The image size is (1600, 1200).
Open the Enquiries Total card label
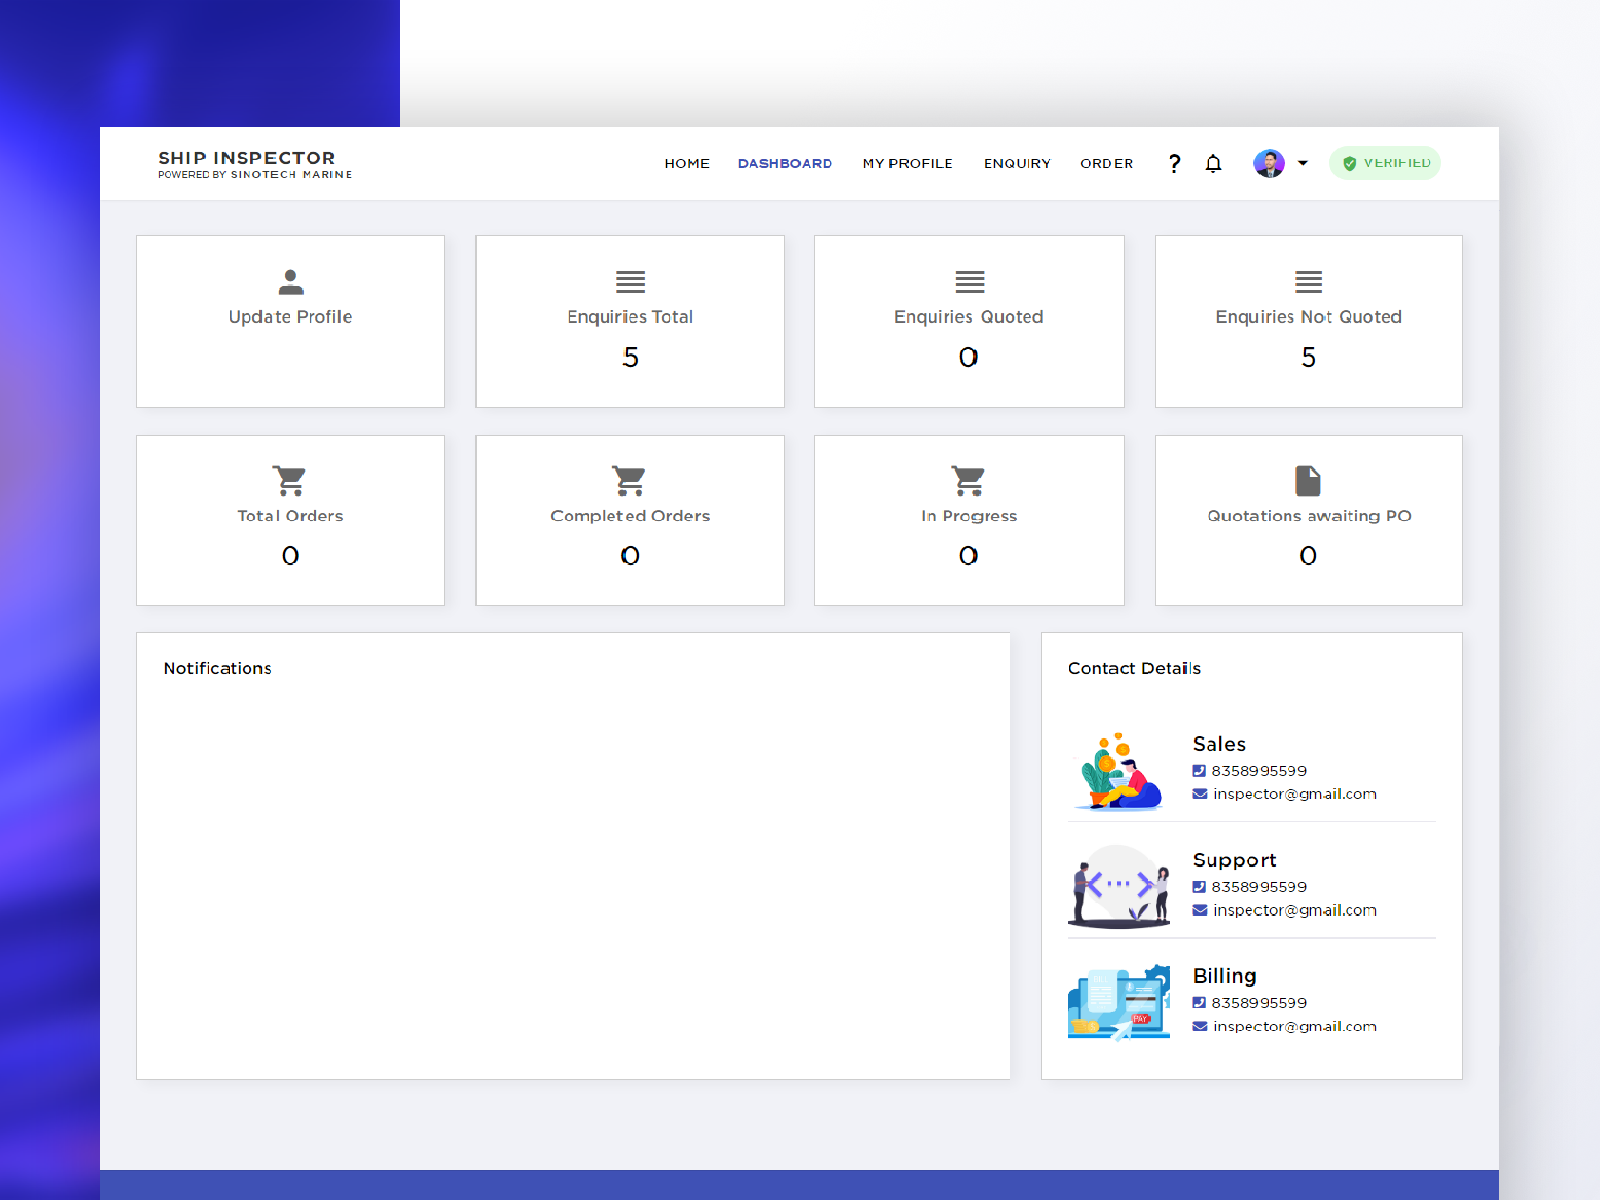point(630,317)
